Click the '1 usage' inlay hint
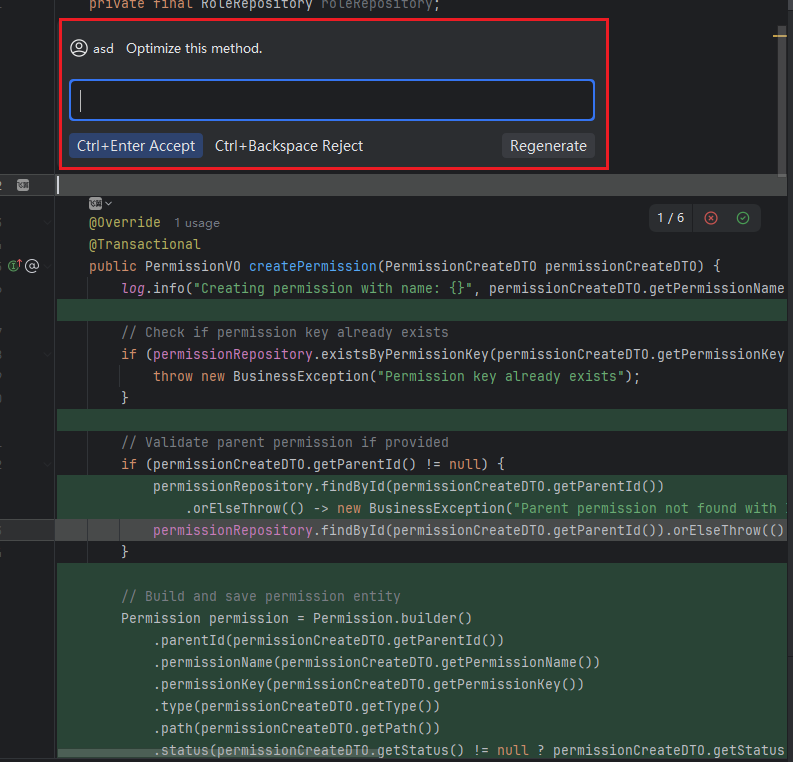Viewport: 793px width, 762px height. coord(196,223)
